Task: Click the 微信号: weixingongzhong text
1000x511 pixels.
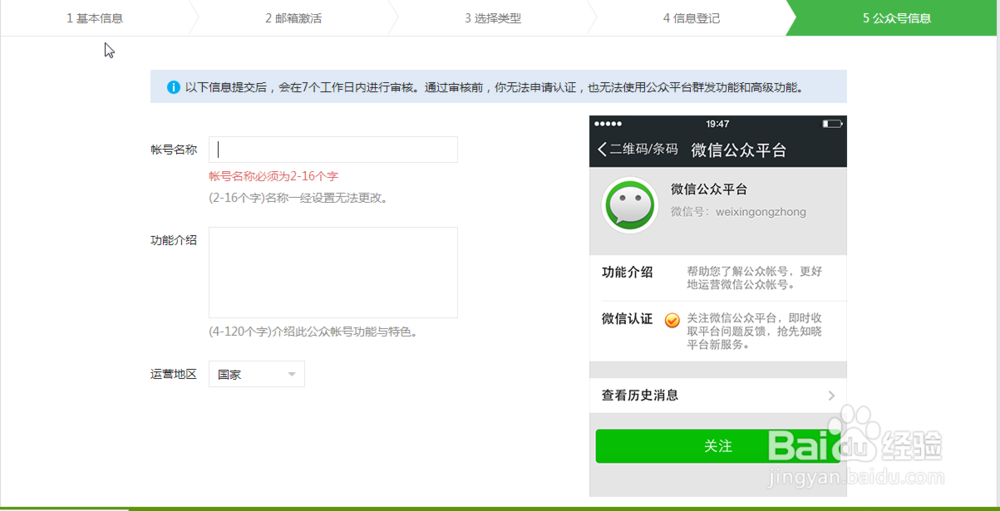Action: (738, 212)
